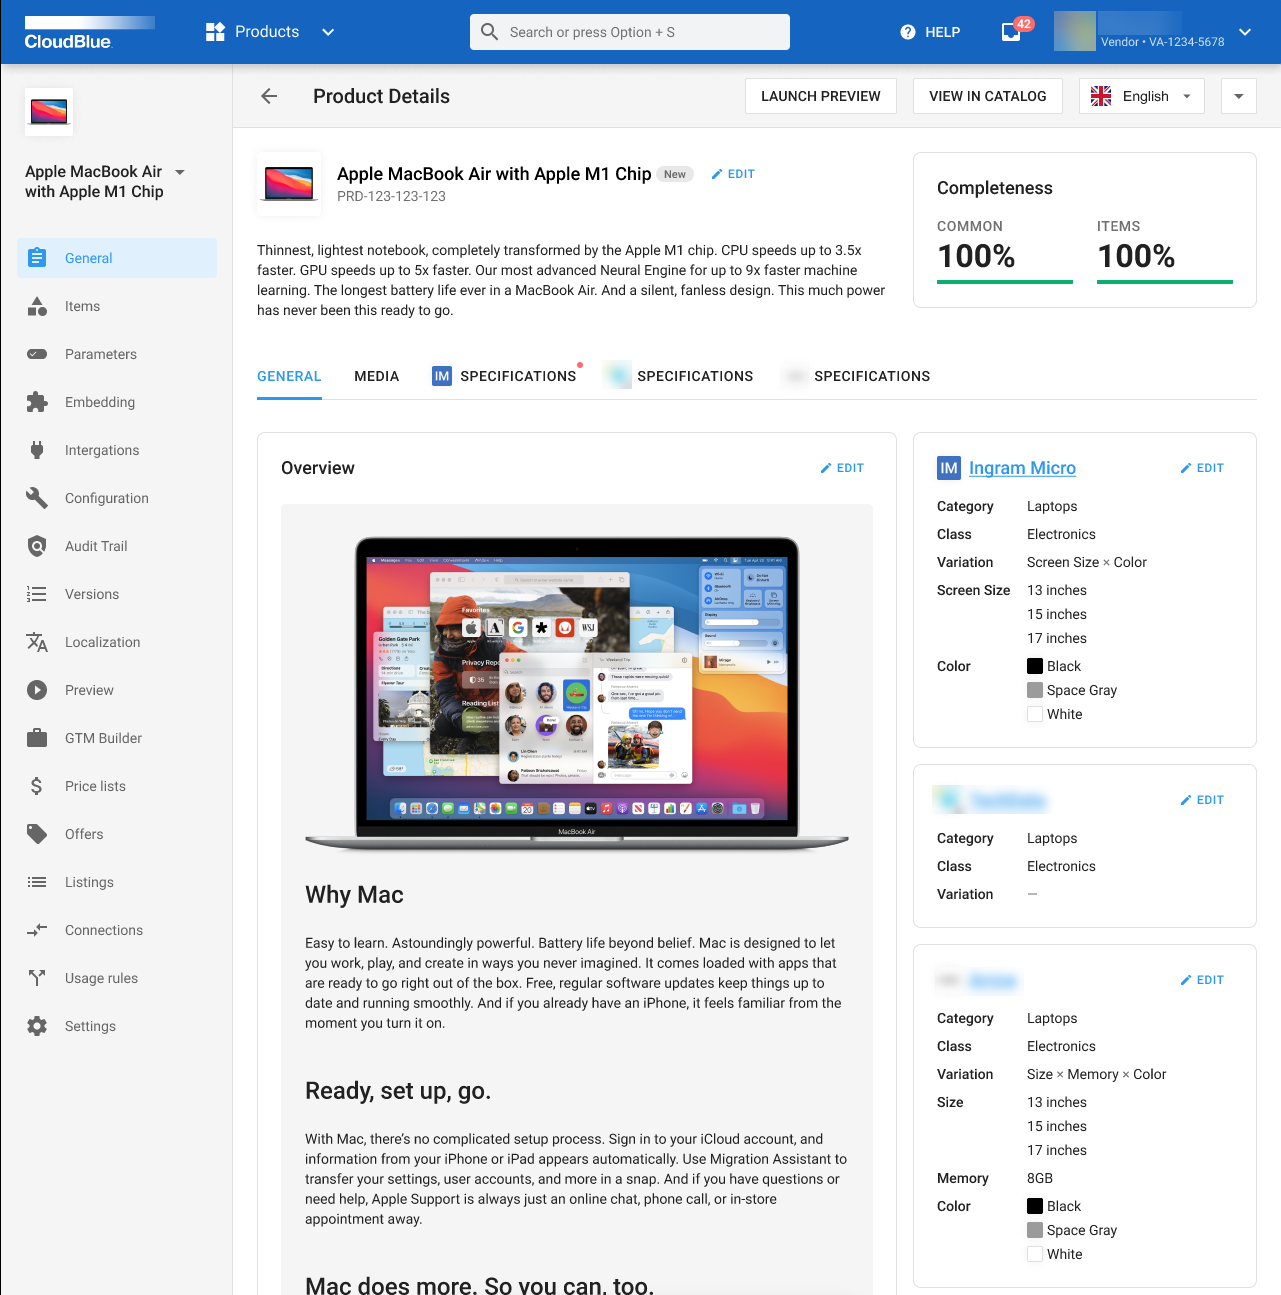The image size is (1281, 1295).
Task: Click the Space Gray swatch under Ingram Micro
Action: point(1035,690)
